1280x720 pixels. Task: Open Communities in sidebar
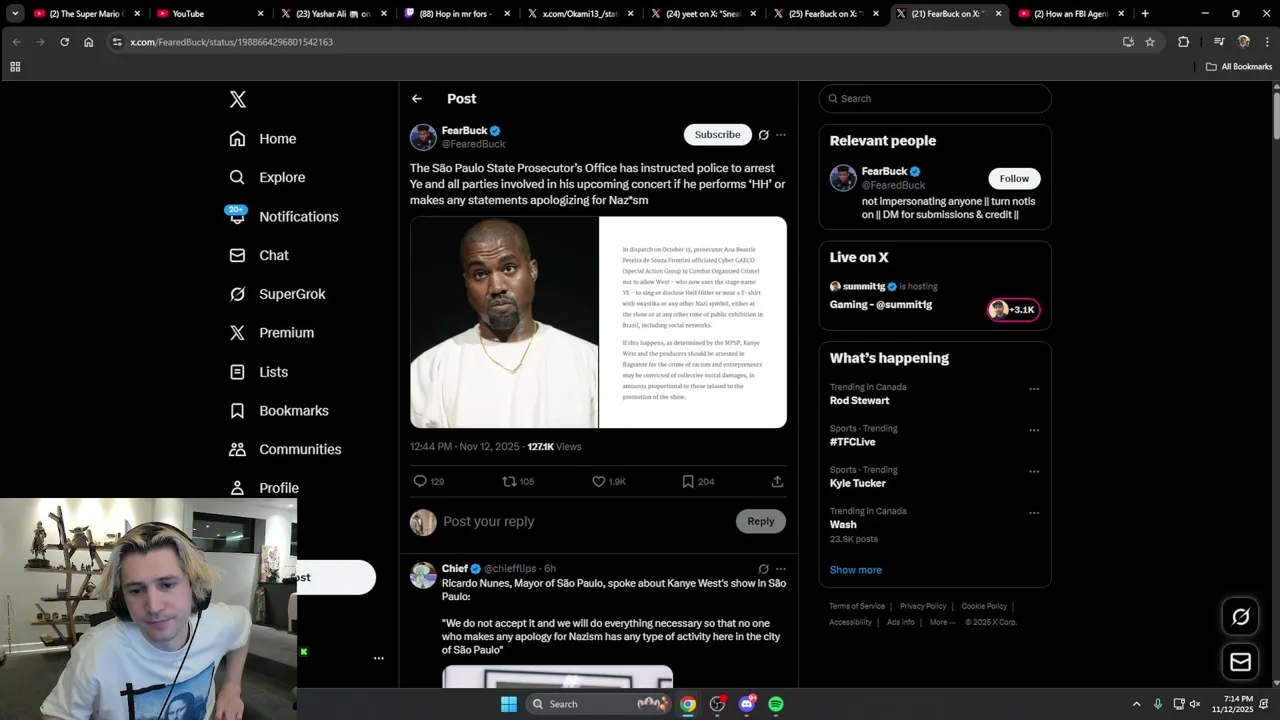coord(285,449)
